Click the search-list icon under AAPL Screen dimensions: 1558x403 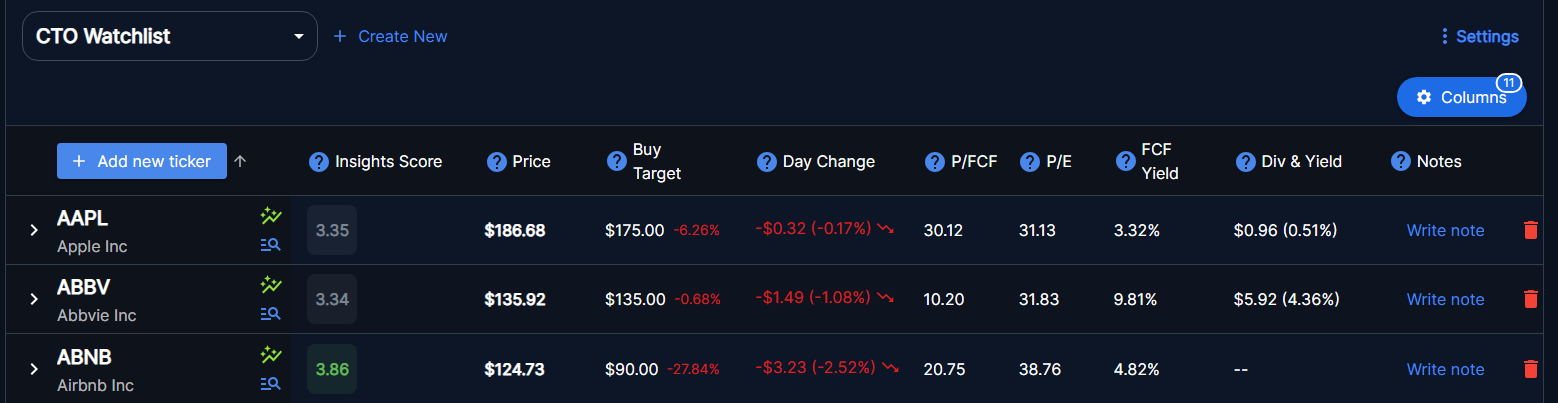(270, 245)
